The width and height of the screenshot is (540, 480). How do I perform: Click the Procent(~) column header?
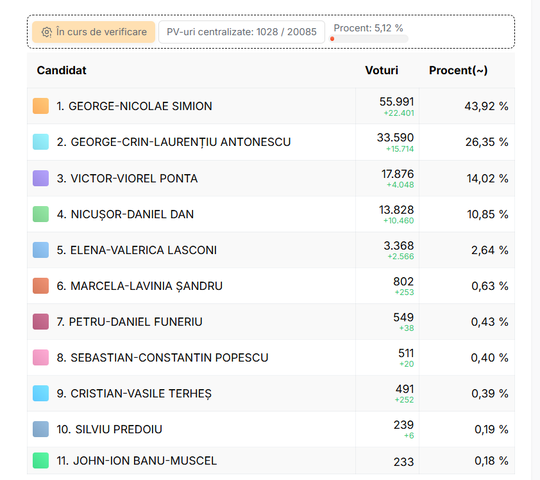[x=458, y=70]
